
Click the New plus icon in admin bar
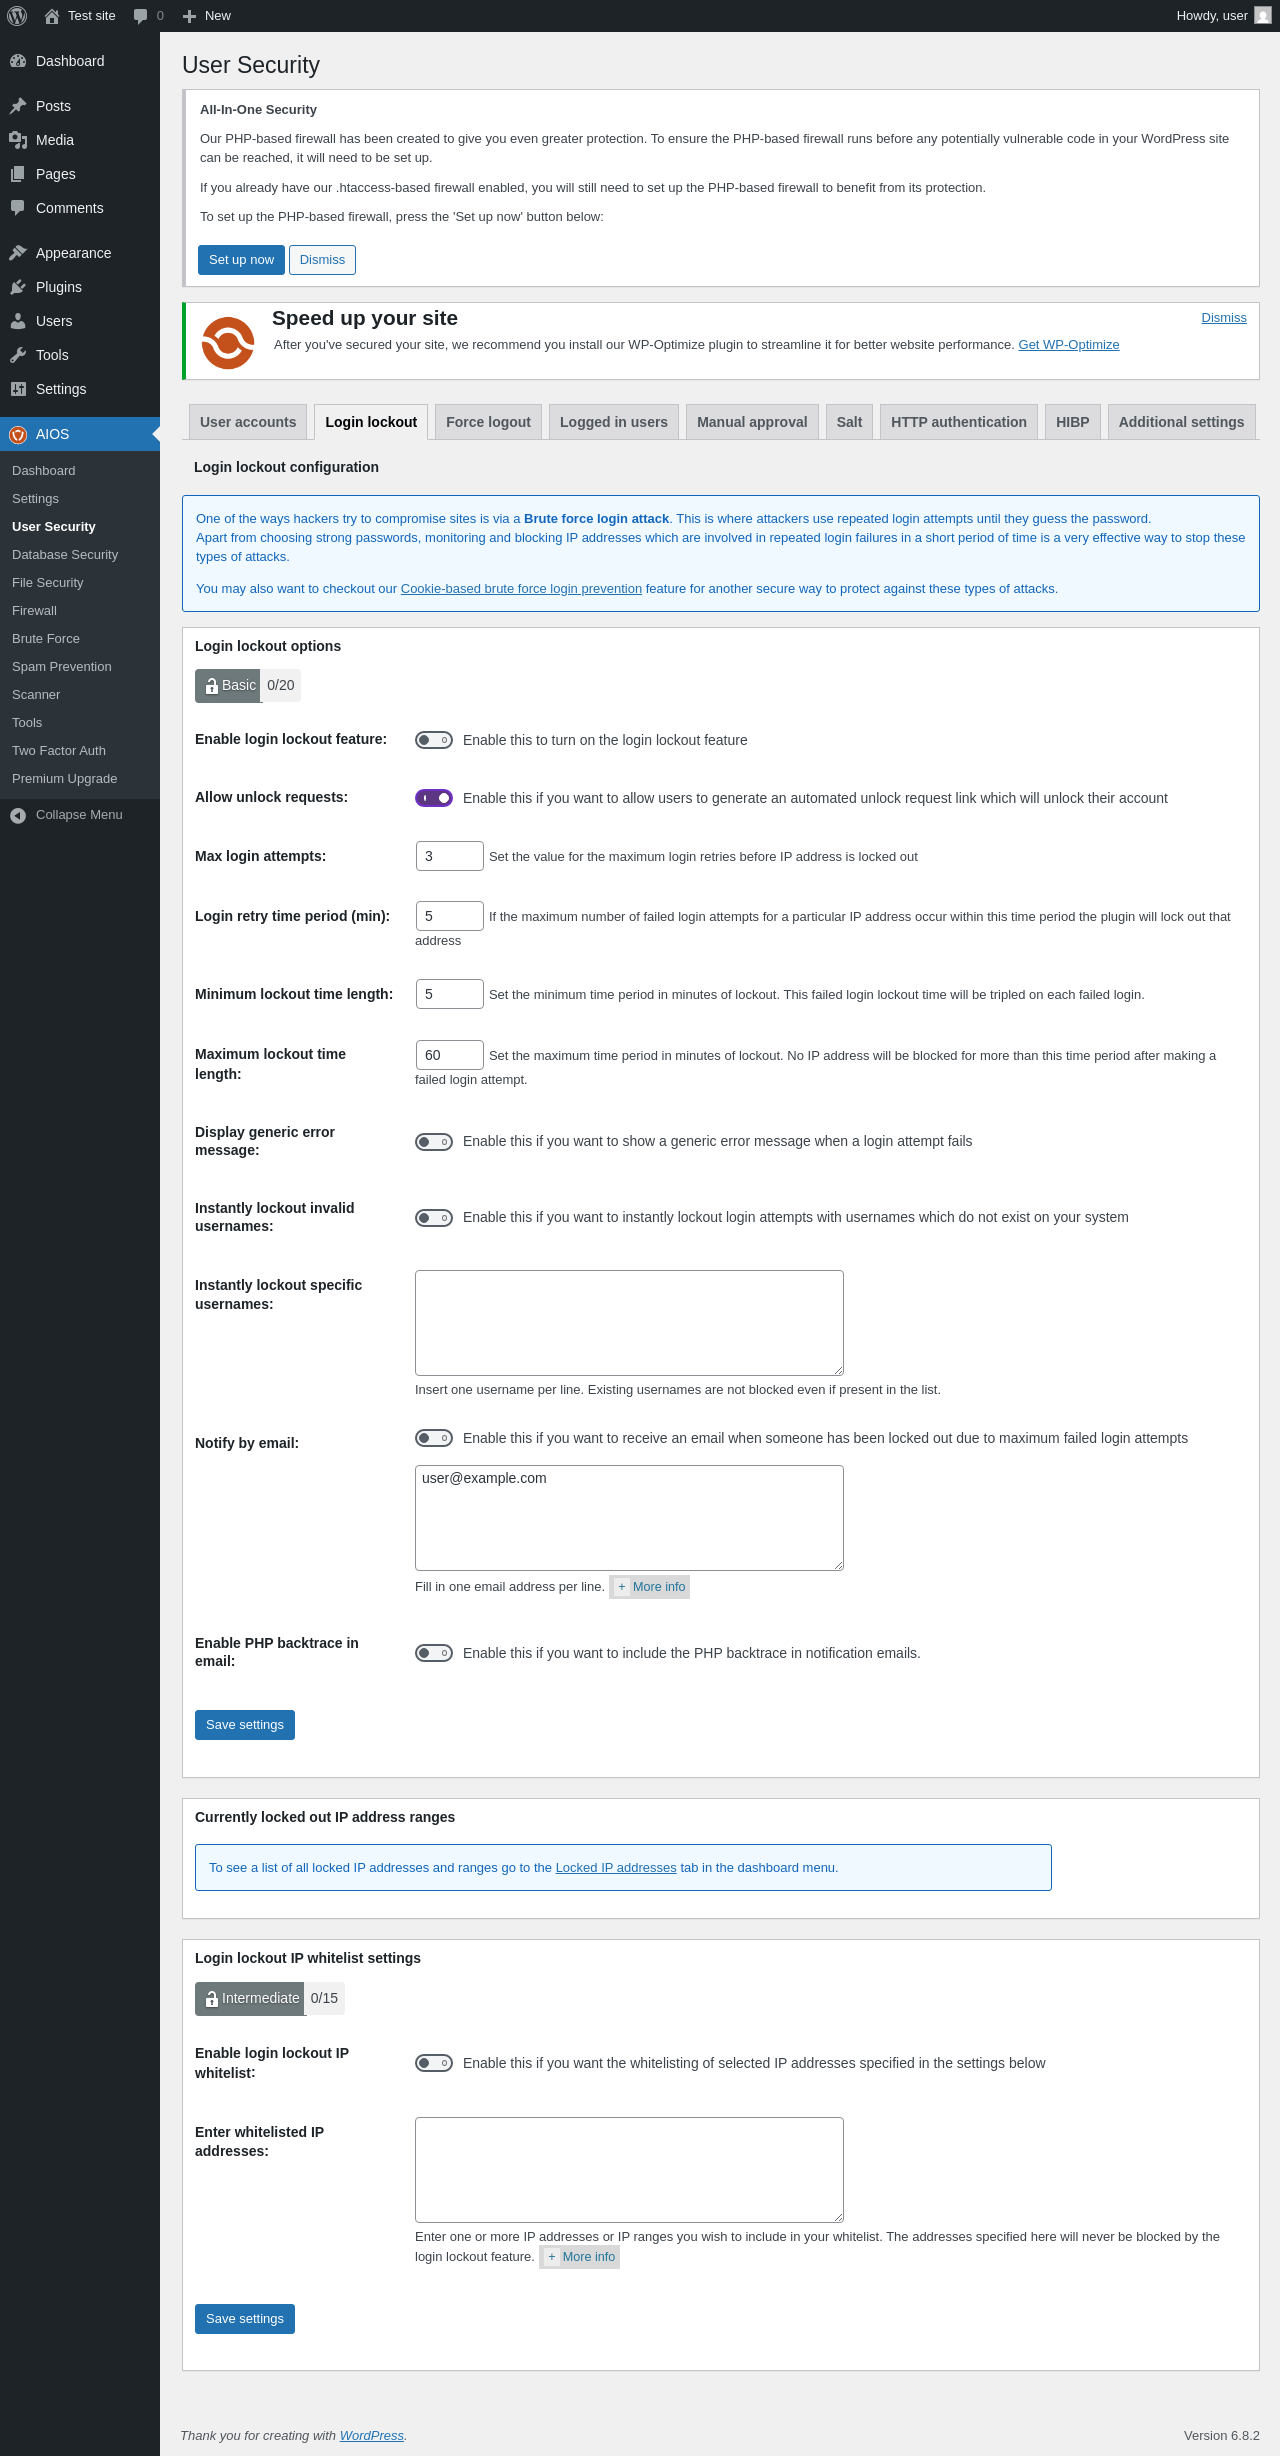189,16
